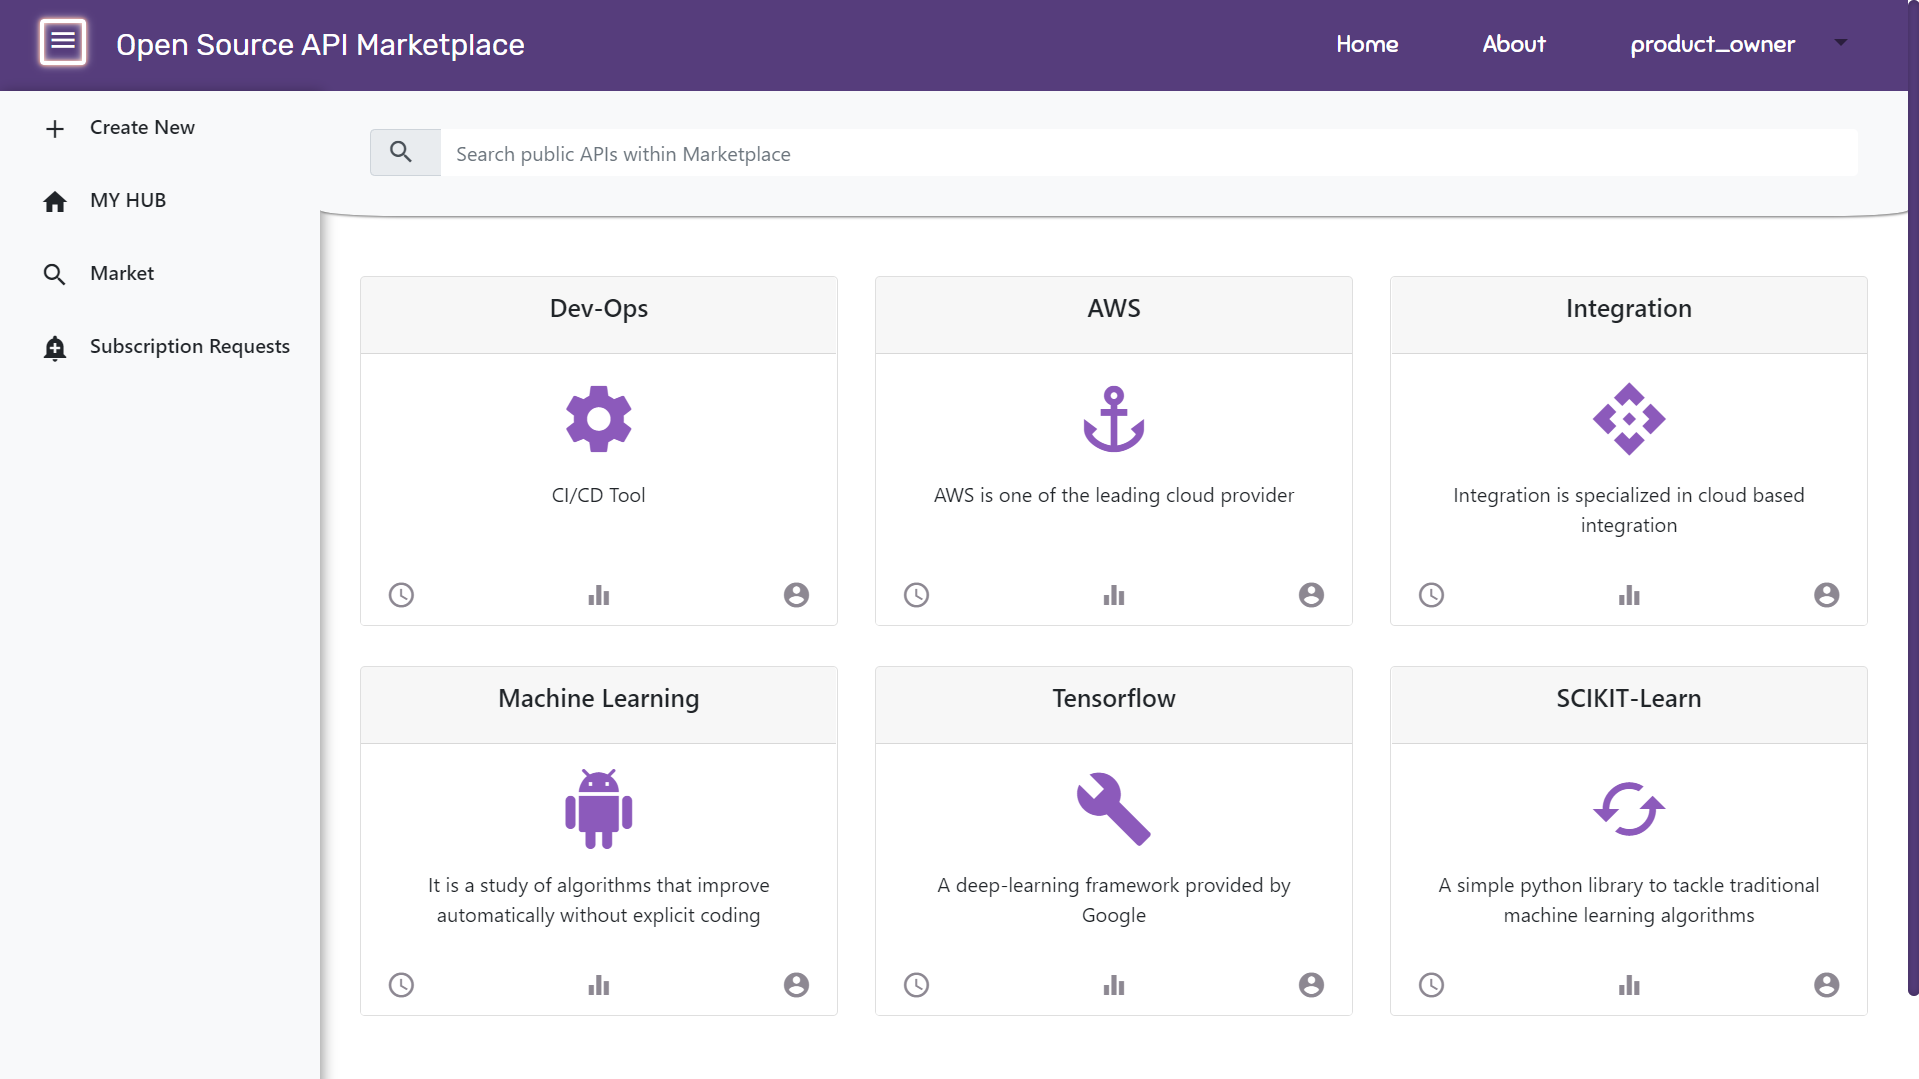This screenshot has height=1079, width=1919.
Task: Click the search magnifier icon button
Action: click(x=402, y=153)
